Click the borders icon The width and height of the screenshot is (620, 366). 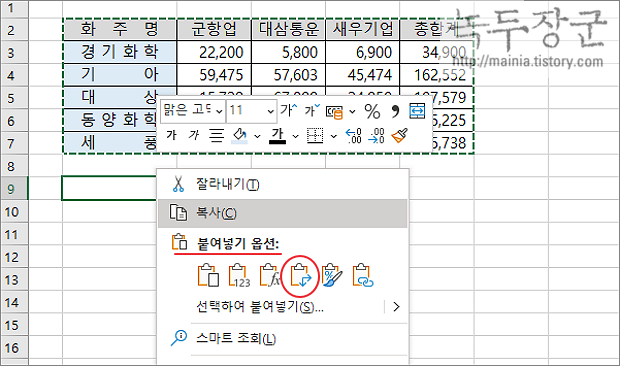pos(315,136)
